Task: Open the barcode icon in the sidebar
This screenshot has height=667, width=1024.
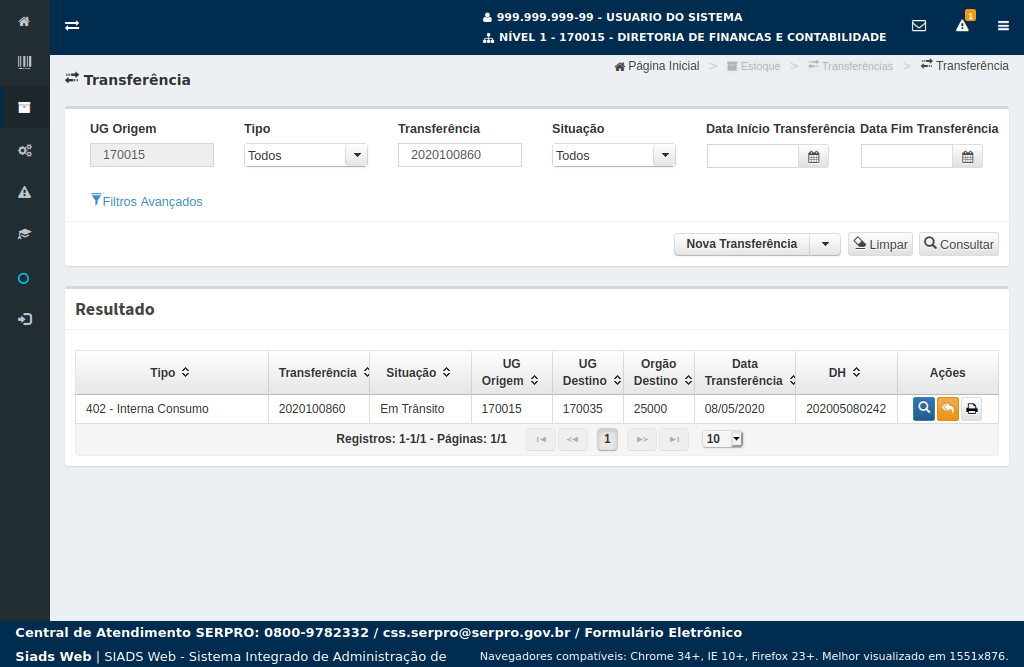Action: click(24, 63)
